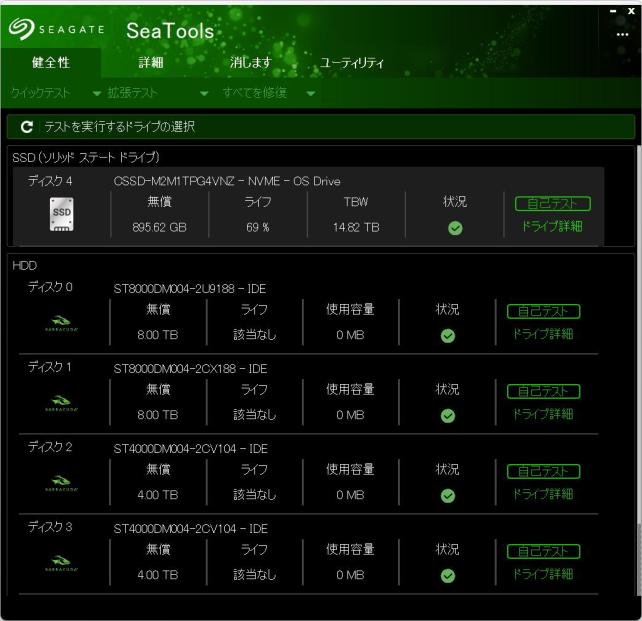Screen dimensions: 642x621
Task: Click the green status checkmark for ディスク 3
Action: pyautogui.click(x=448, y=576)
